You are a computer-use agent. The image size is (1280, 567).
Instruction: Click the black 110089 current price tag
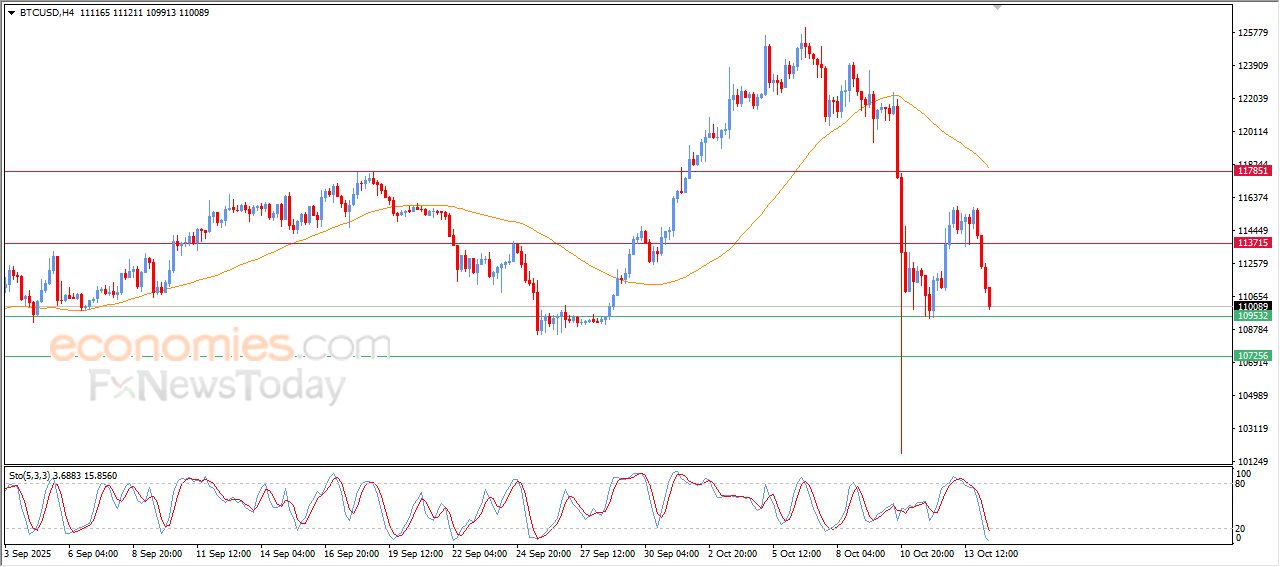coord(1253,306)
